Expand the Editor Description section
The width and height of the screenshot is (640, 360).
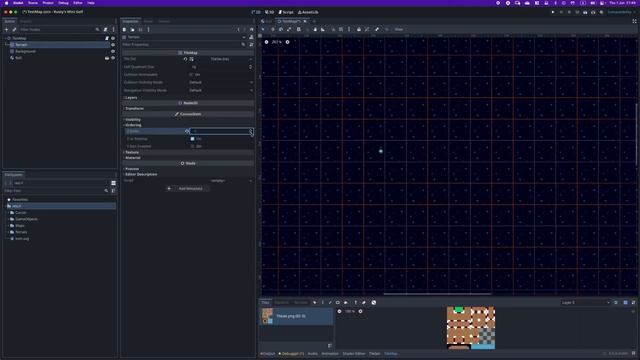tap(141, 174)
